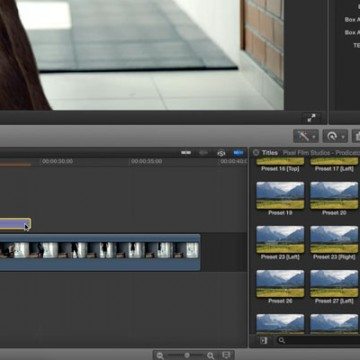Viewport: 360px width, 360px height.
Task: Select the Preset 16 [Top] title
Action: 280,165
